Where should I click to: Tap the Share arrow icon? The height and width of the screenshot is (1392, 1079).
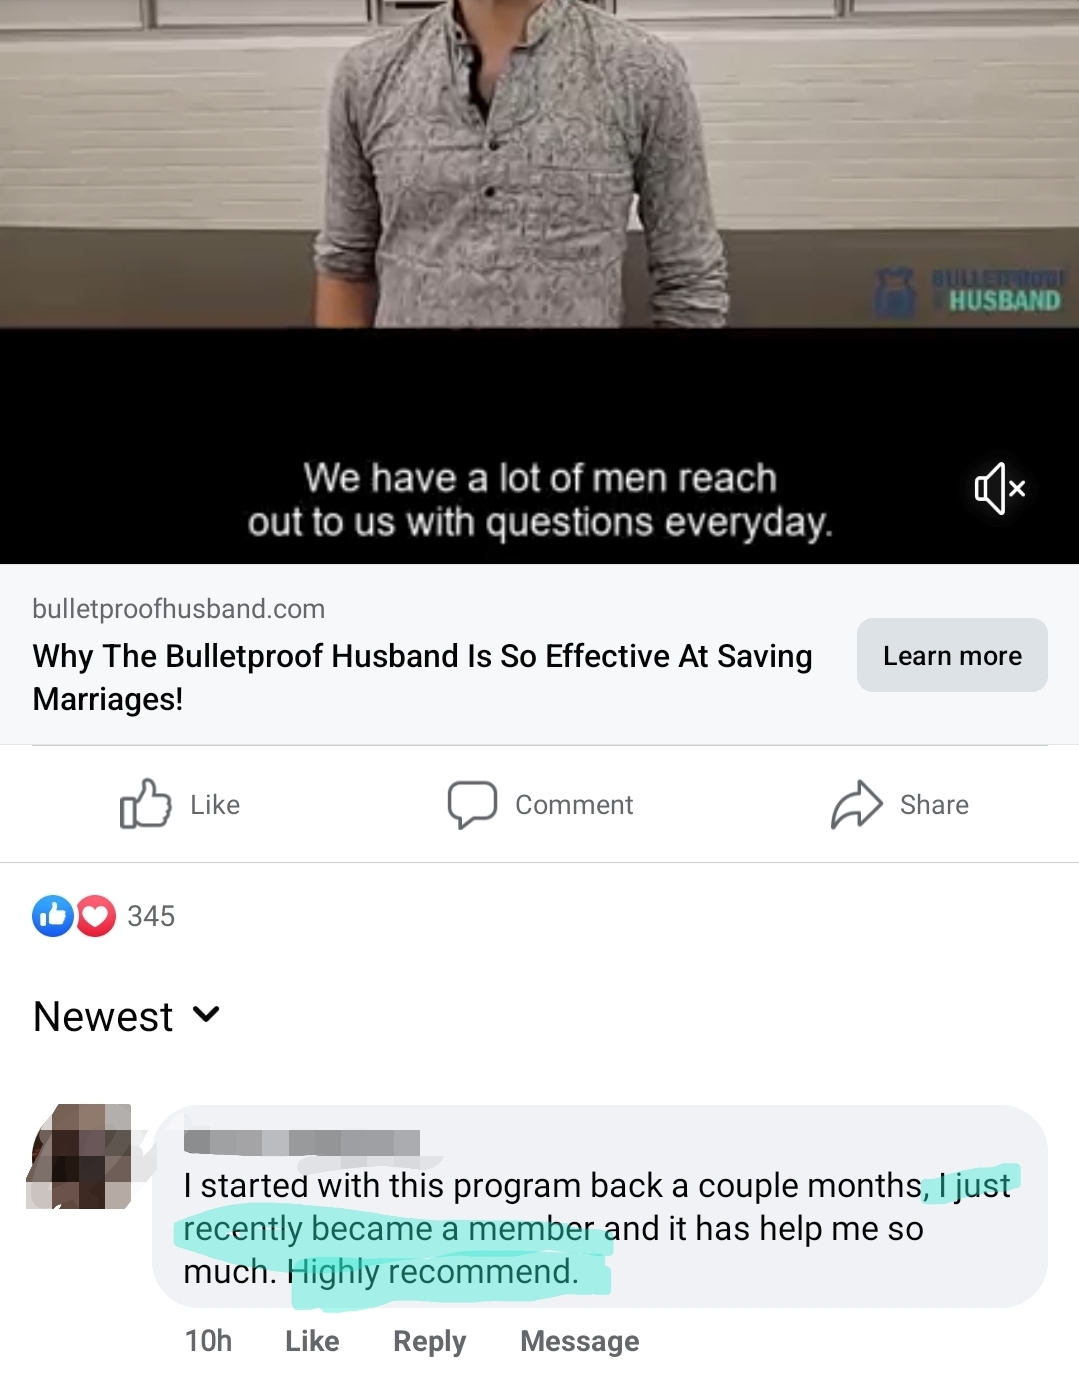point(857,804)
